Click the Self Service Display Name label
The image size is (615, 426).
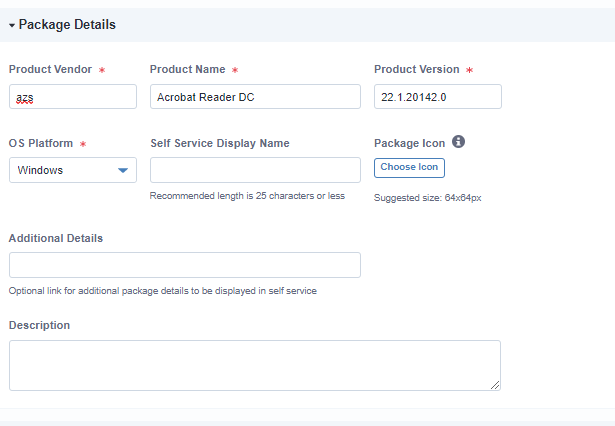(219, 143)
